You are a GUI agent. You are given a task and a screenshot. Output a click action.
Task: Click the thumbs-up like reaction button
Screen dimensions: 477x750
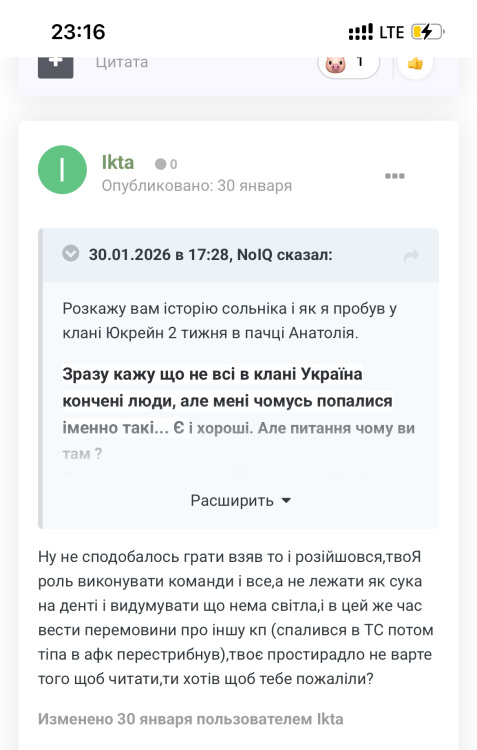[x=415, y=63]
